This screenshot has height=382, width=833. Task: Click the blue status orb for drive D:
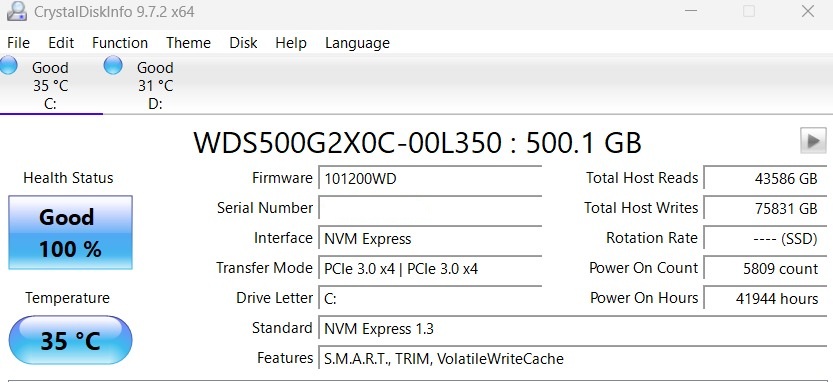click(x=113, y=65)
